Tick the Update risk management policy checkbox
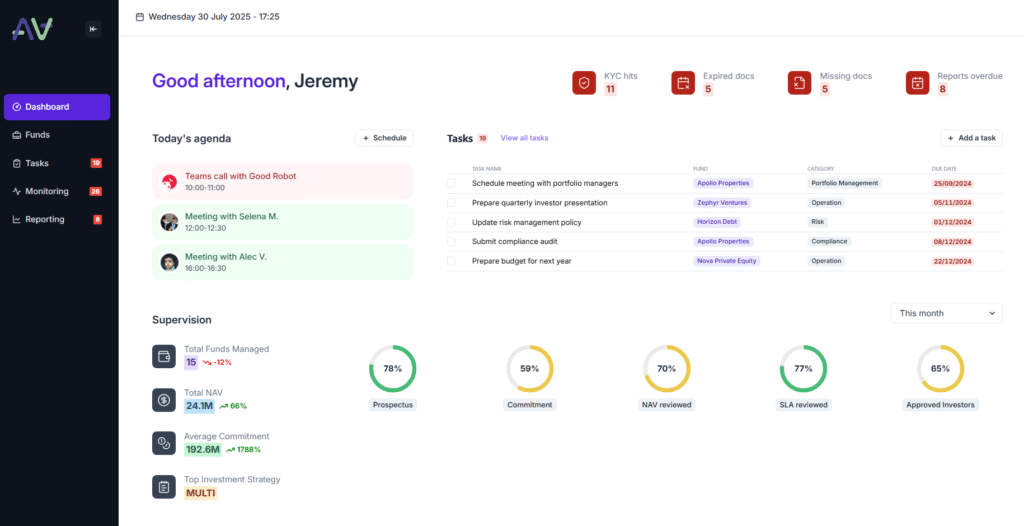Image resolution: width=1024 pixels, height=526 pixels. (x=451, y=222)
